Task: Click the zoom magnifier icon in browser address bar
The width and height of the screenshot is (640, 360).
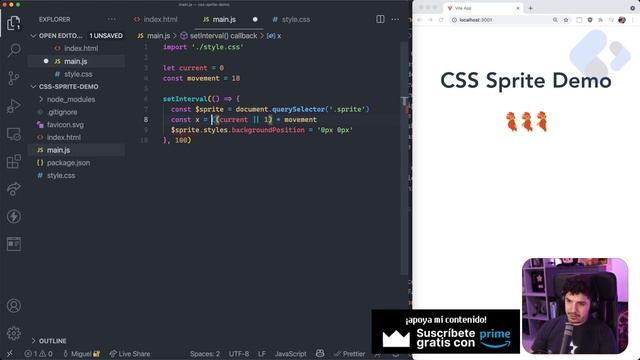Action: coord(555,20)
